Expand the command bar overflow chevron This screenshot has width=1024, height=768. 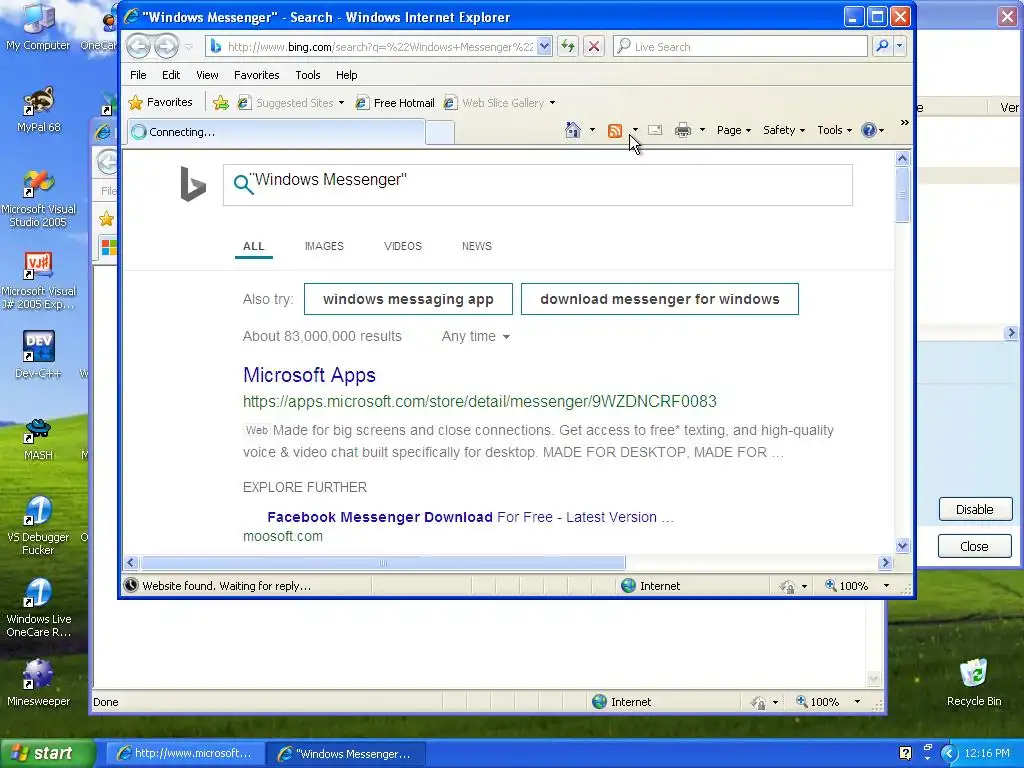point(904,123)
